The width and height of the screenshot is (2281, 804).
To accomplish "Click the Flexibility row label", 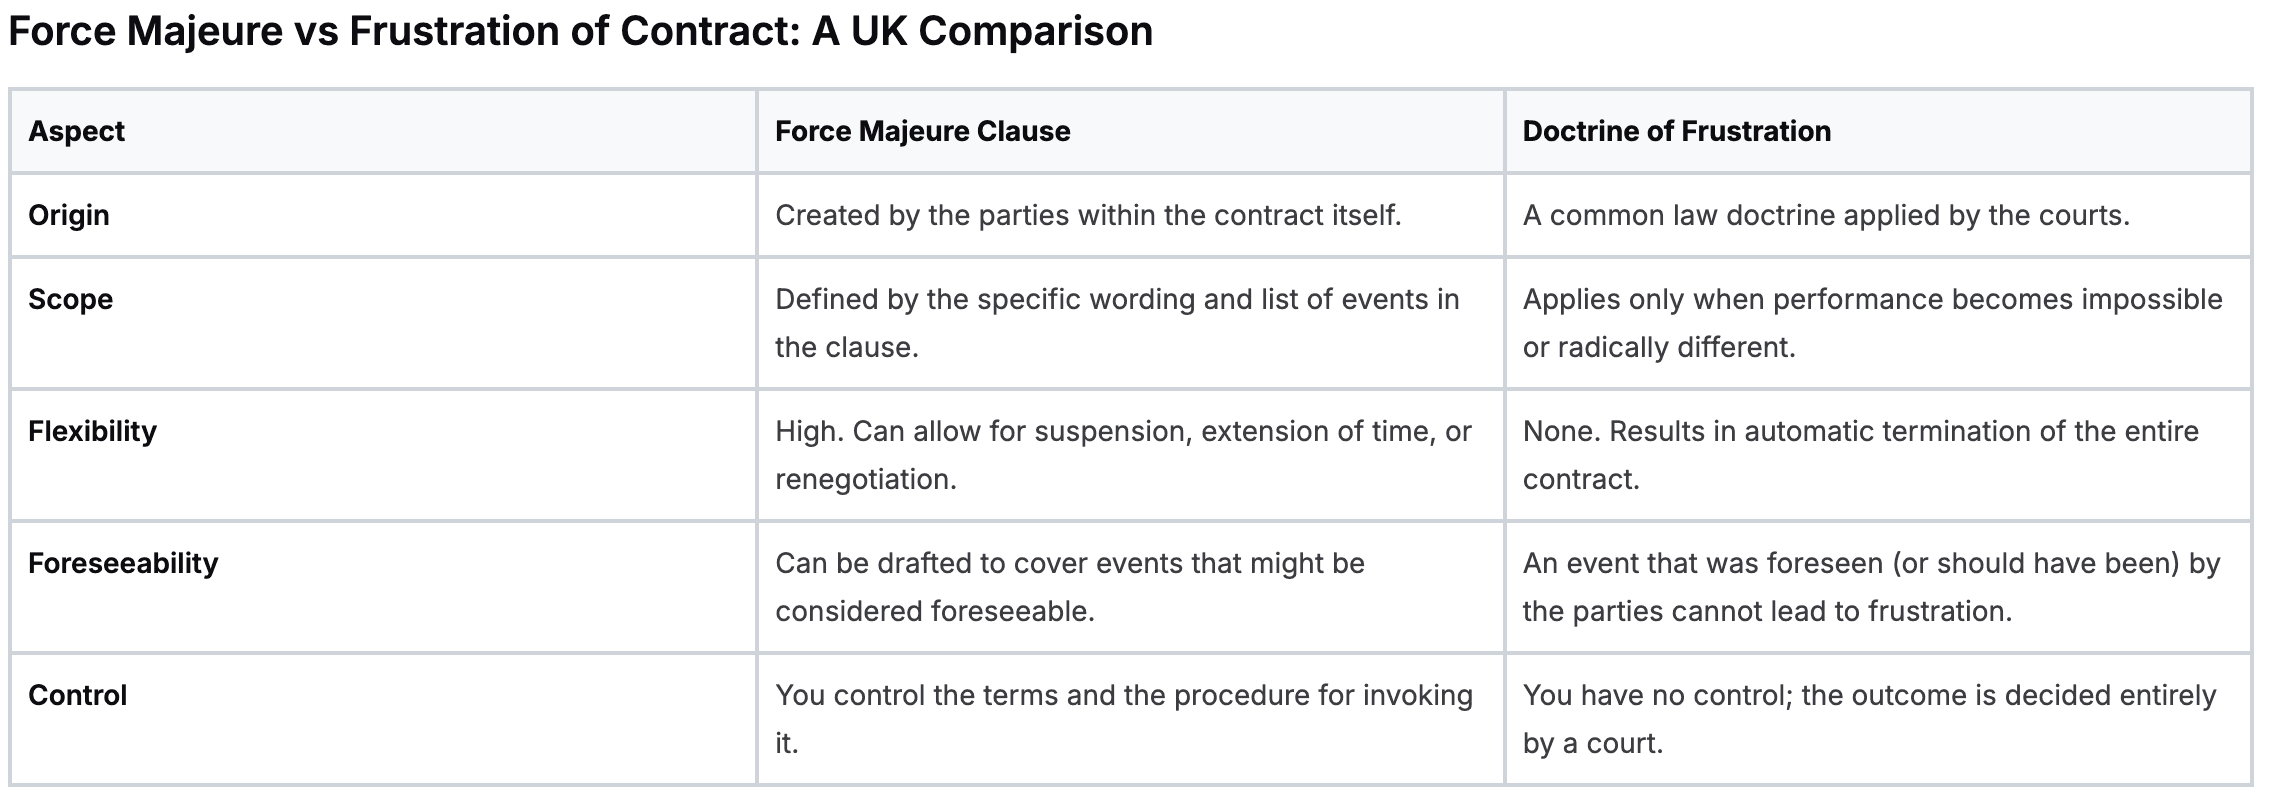I will tap(93, 431).
